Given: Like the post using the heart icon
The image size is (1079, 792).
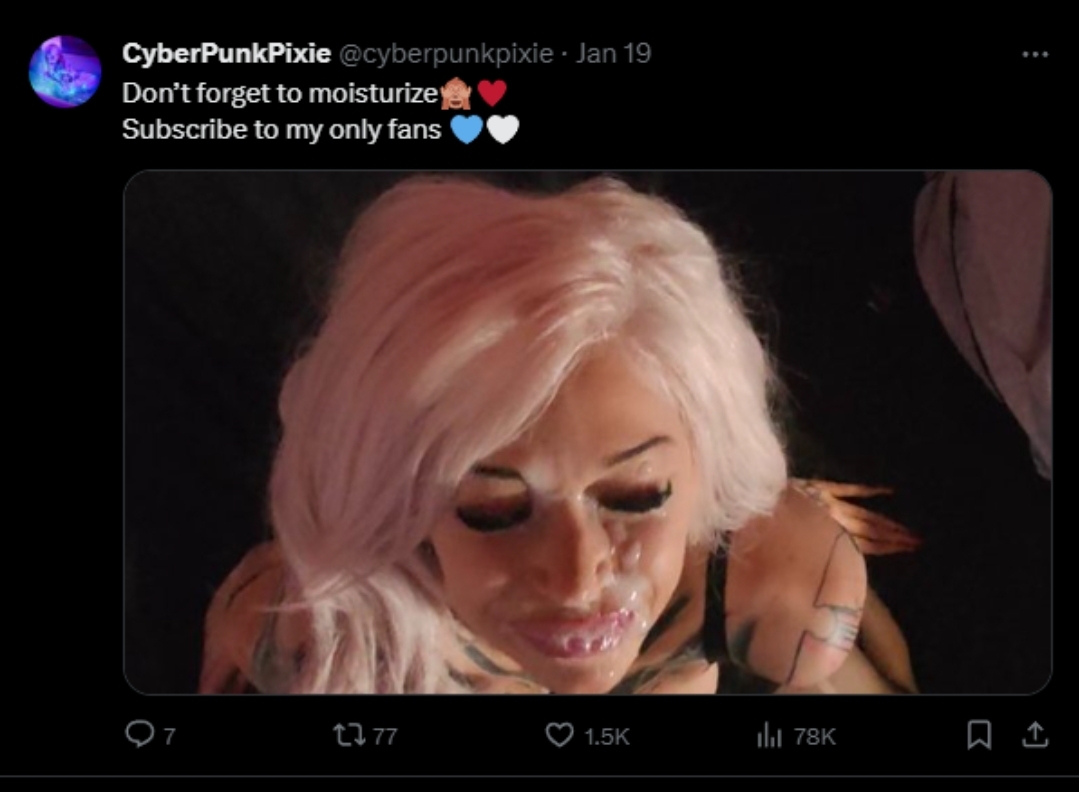Looking at the screenshot, I should 559,735.
